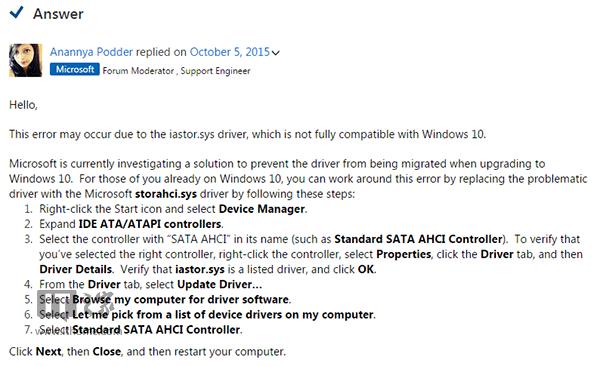The height and width of the screenshot is (366, 600).
Task: Click the bold storahci.sys text
Action: [x=166, y=194]
